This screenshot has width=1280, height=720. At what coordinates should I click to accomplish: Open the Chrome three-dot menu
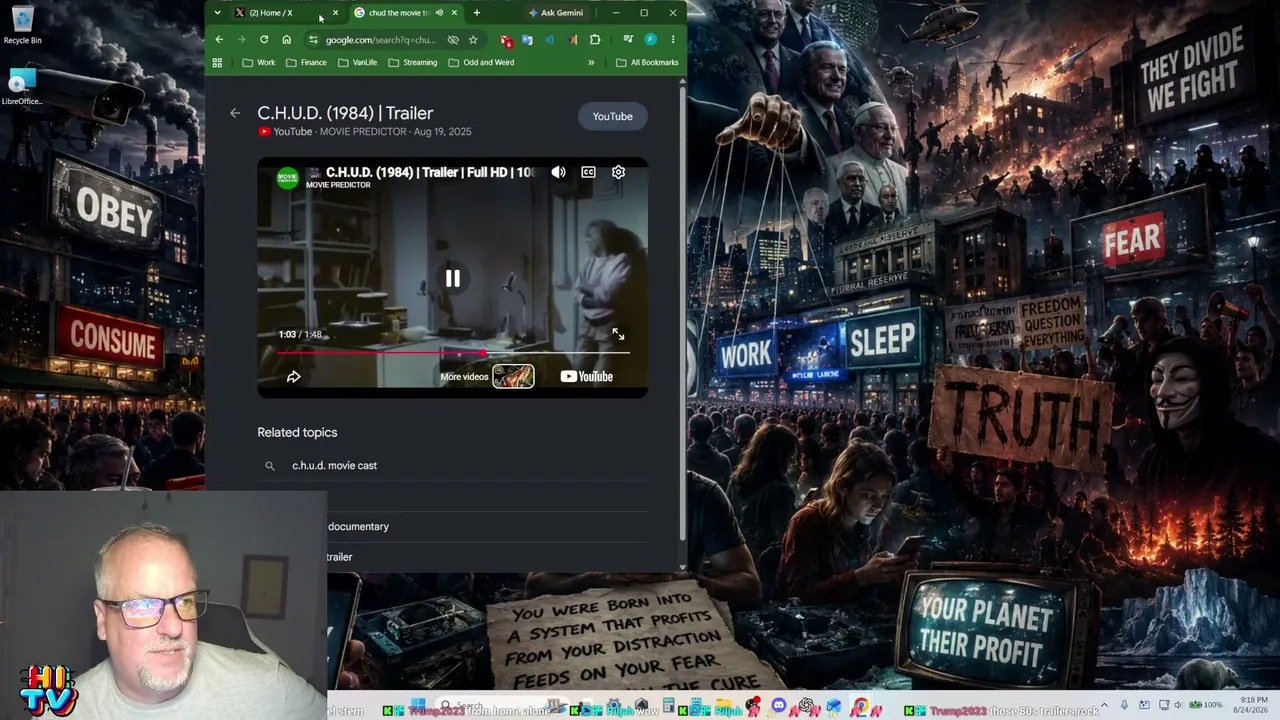tap(672, 40)
